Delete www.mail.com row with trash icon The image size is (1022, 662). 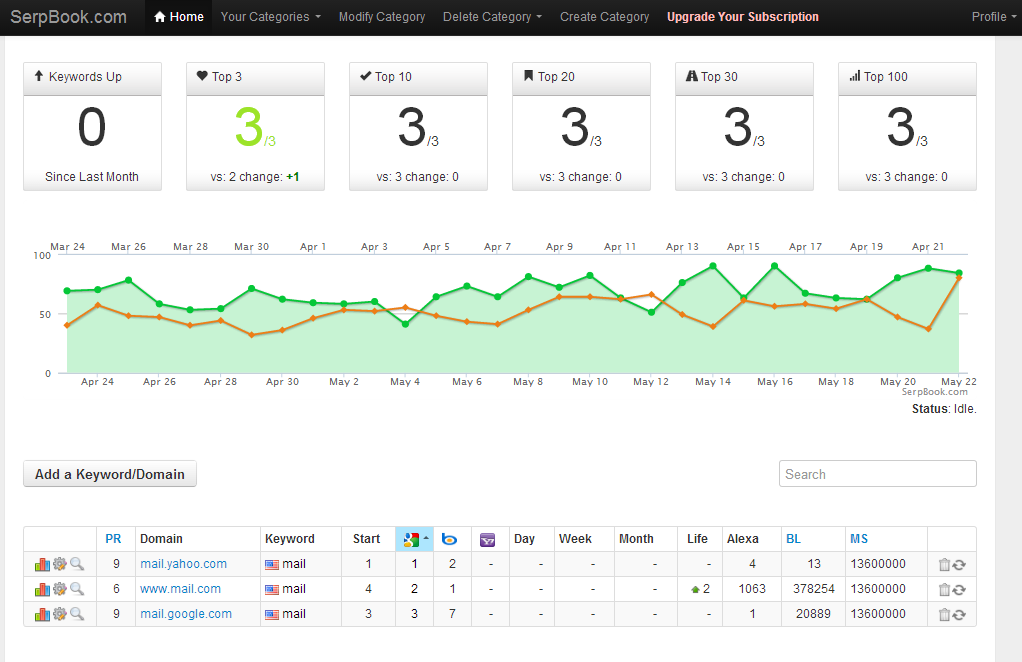click(x=944, y=590)
